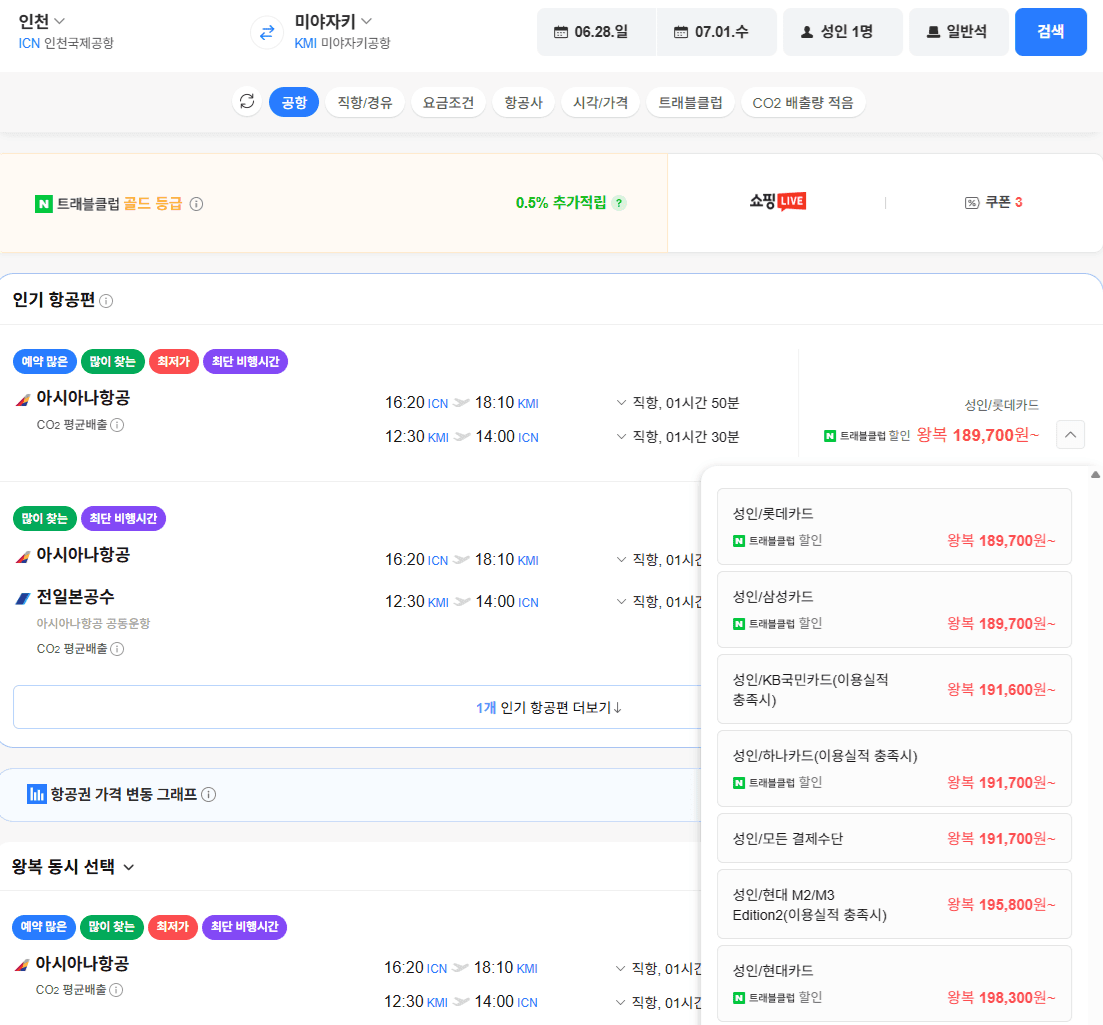Viewport: 1103px width, 1025px height.
Task: Click calendar icon on 07.01.수 date
Action: (681, 32)
